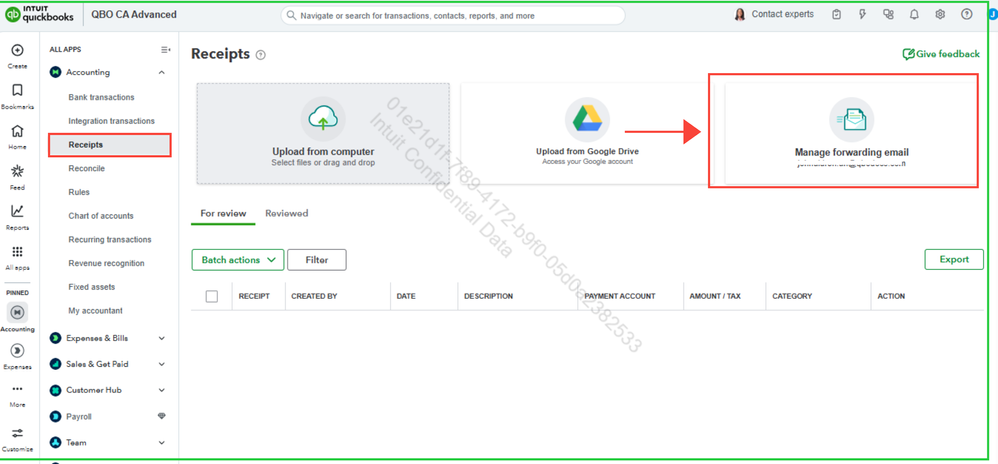This screenshot has width=998, height=464.
Task: Switch to the For review tab
Action: (223, 213)
